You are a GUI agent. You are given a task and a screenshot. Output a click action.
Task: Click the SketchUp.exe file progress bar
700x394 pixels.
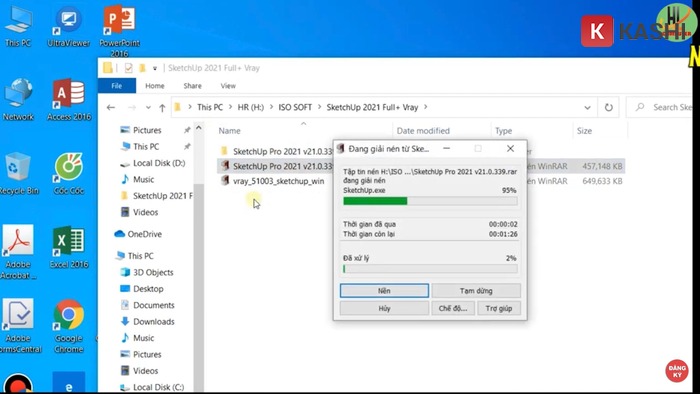click(x=430, y=201)
